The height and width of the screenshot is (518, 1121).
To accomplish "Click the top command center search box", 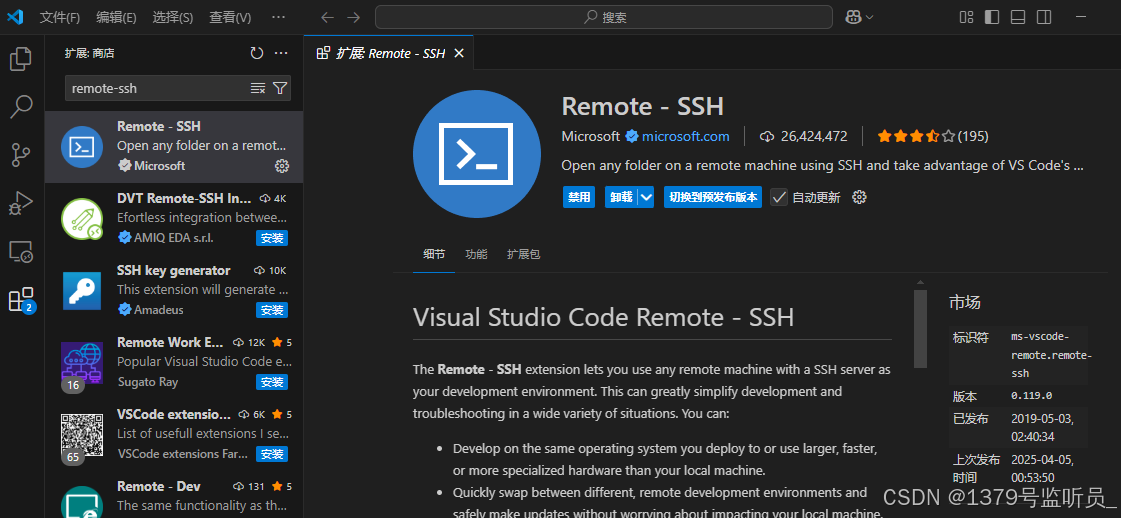I will (x=603, y=17).
